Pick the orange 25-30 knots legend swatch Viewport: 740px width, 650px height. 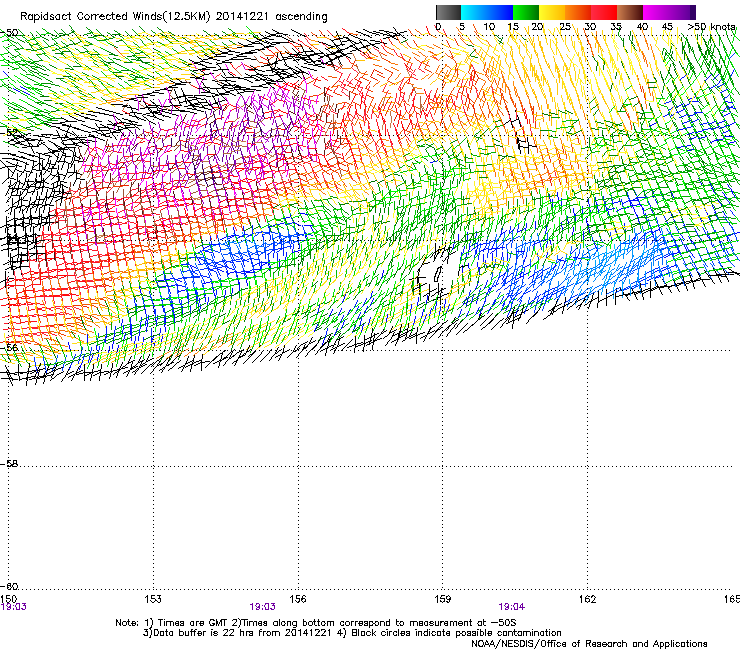coord(578,12)
